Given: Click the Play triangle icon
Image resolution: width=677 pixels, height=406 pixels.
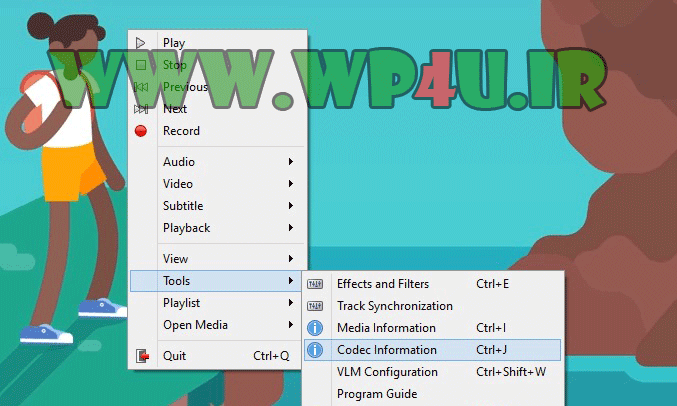Looking at the screenshot, I should pyautogui.click(x=140, y=43).
